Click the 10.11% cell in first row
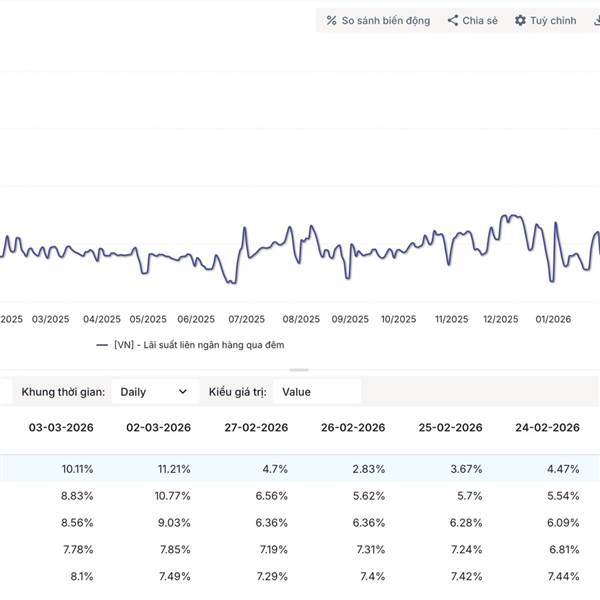Image resolution: width=600 pixels, height=600 pixels. pyautogui.click(x=77, y=468)
